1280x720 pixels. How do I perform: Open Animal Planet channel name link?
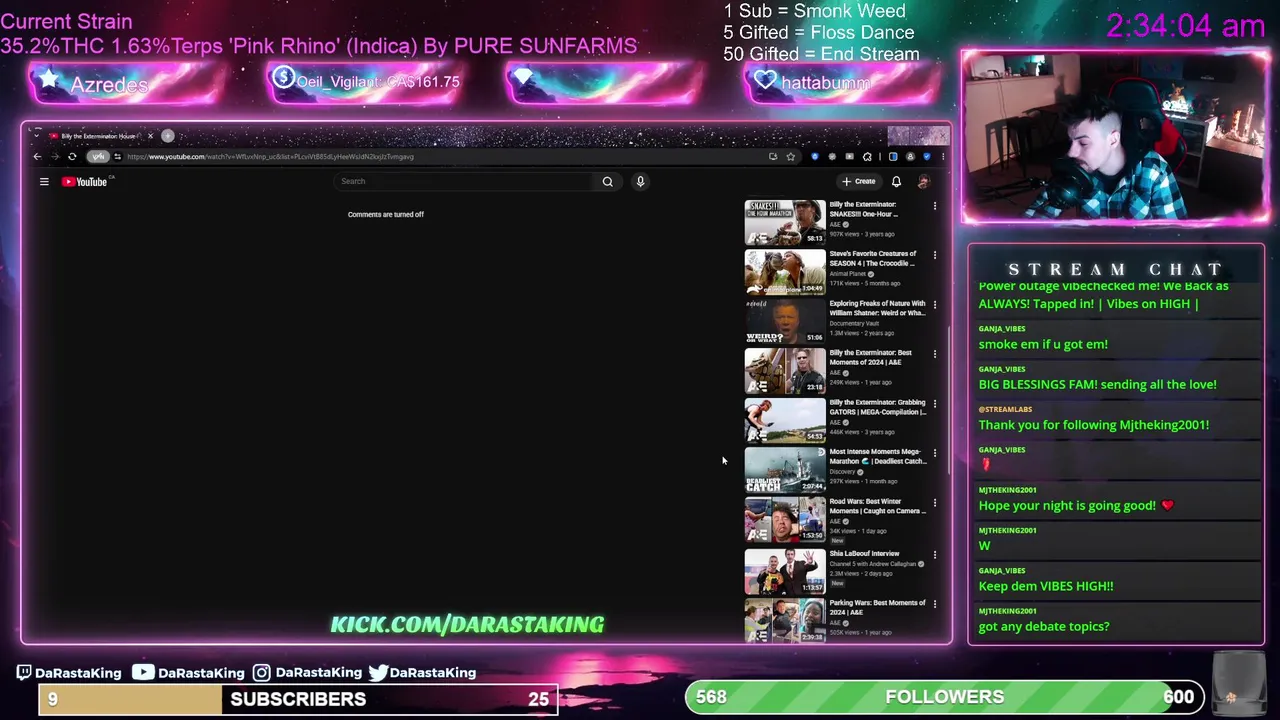pyautogui.click(x=848, y=274)
